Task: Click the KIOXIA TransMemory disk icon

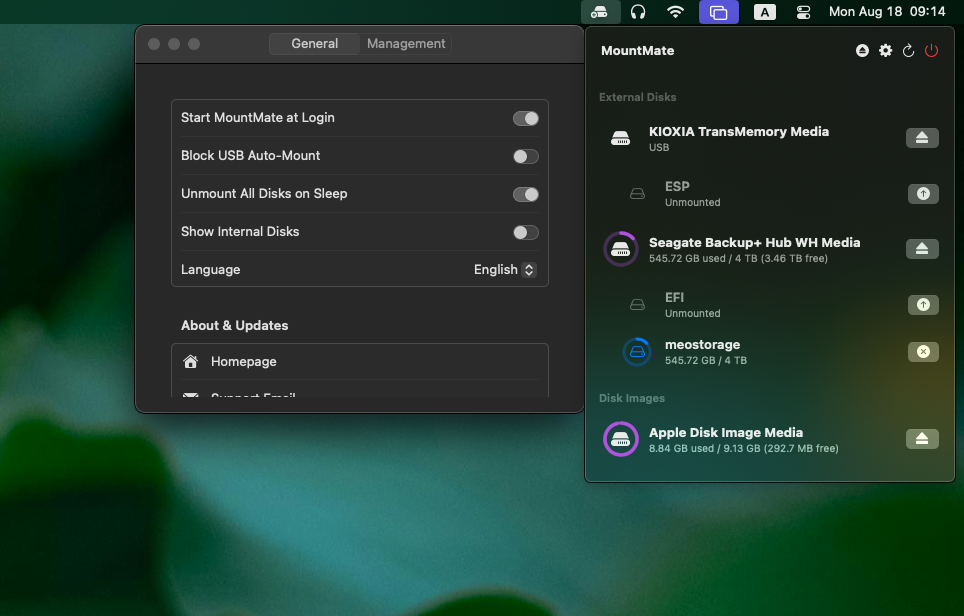Action: click(x=620, y=138)
